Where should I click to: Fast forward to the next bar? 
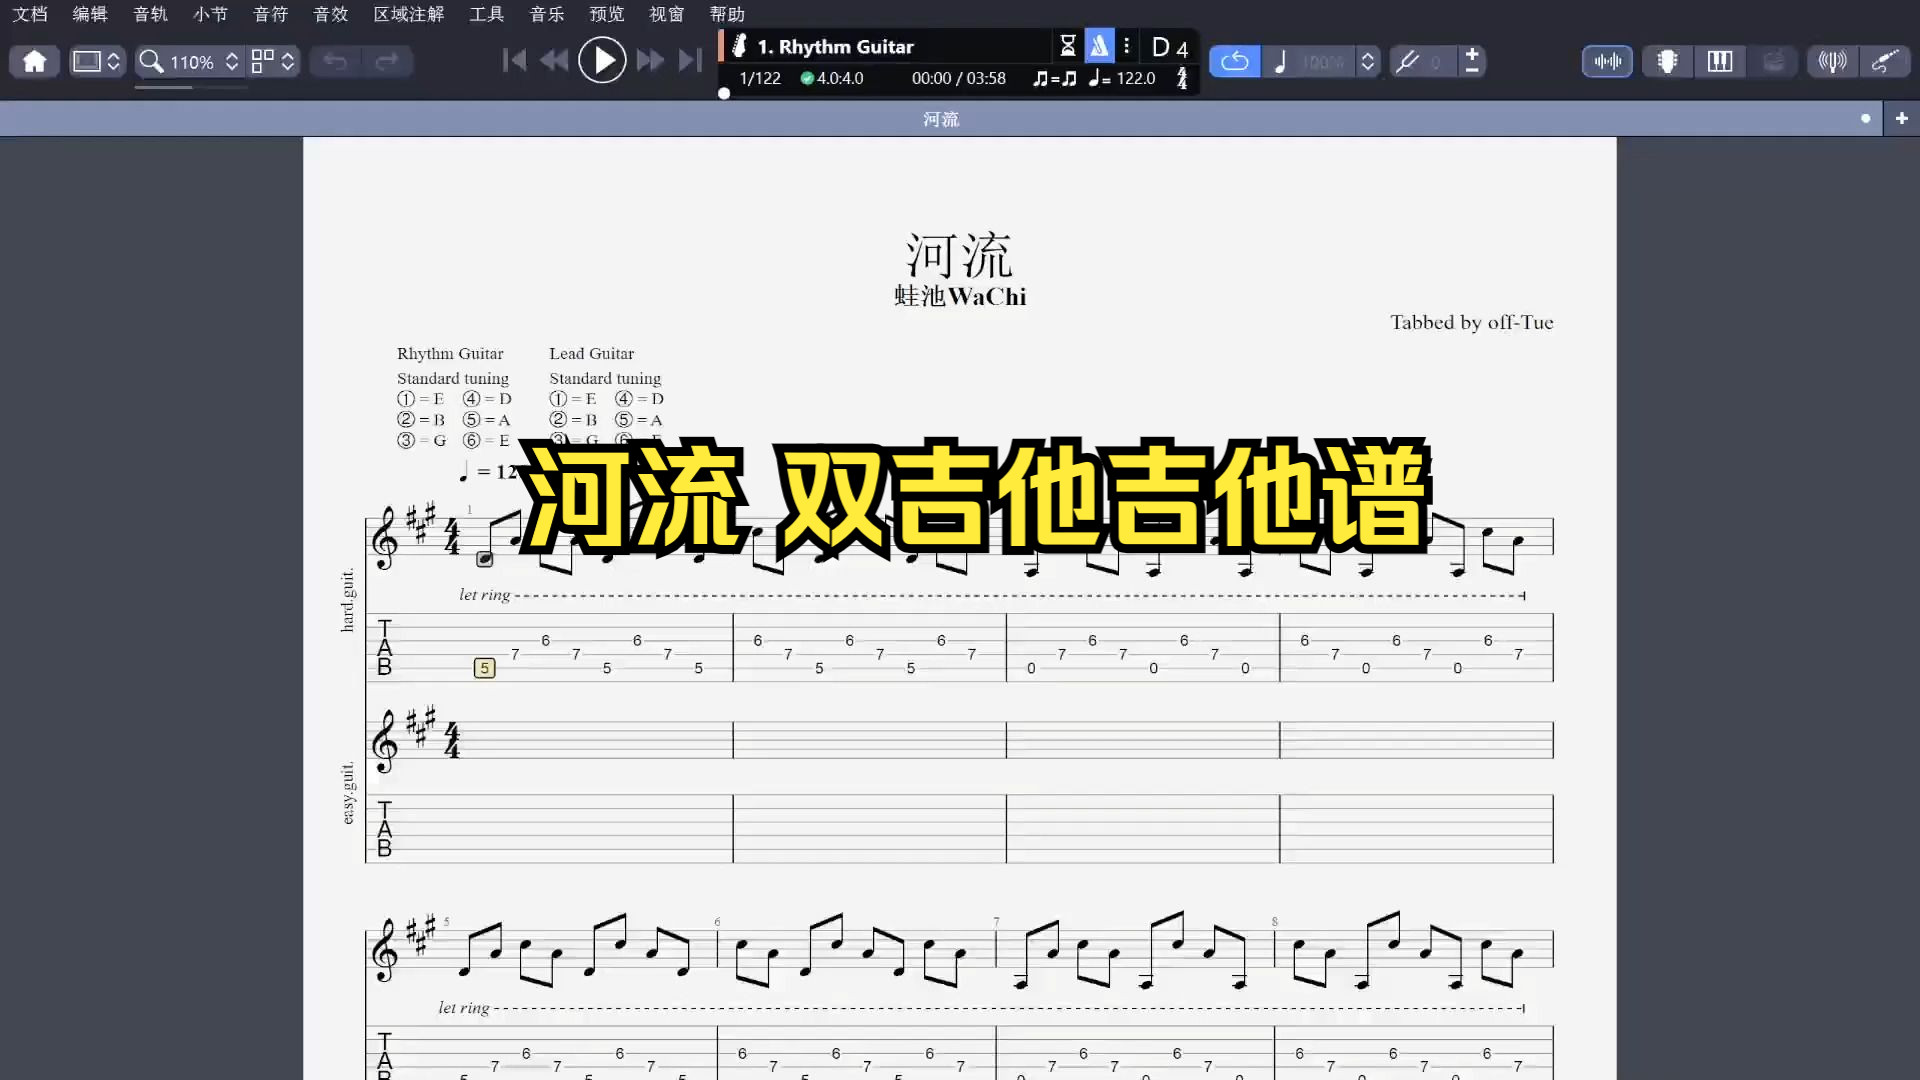click(x=650, y=60)
